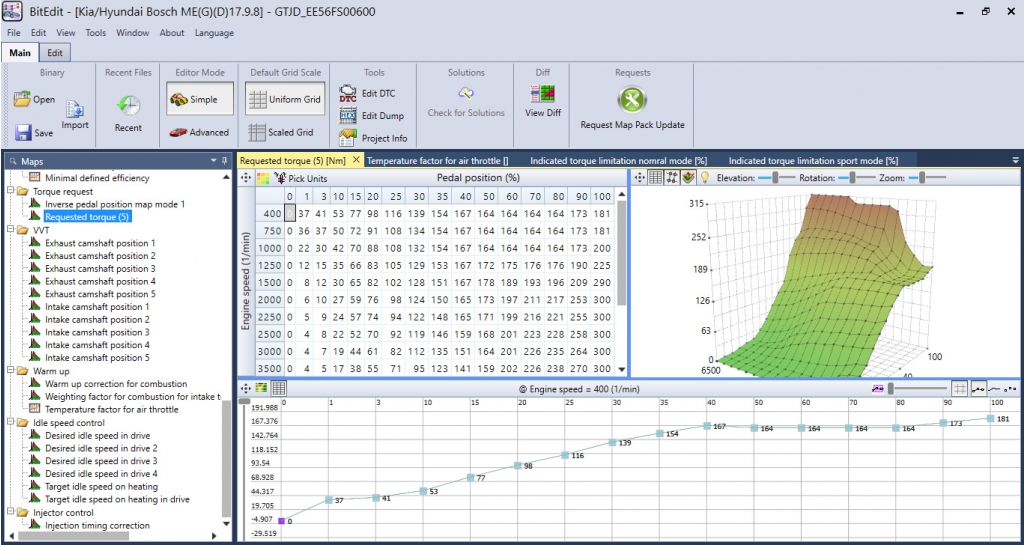Click the 3D view move handle icon
Screen dimensions: 1024x545
click(x=640, y=177)
